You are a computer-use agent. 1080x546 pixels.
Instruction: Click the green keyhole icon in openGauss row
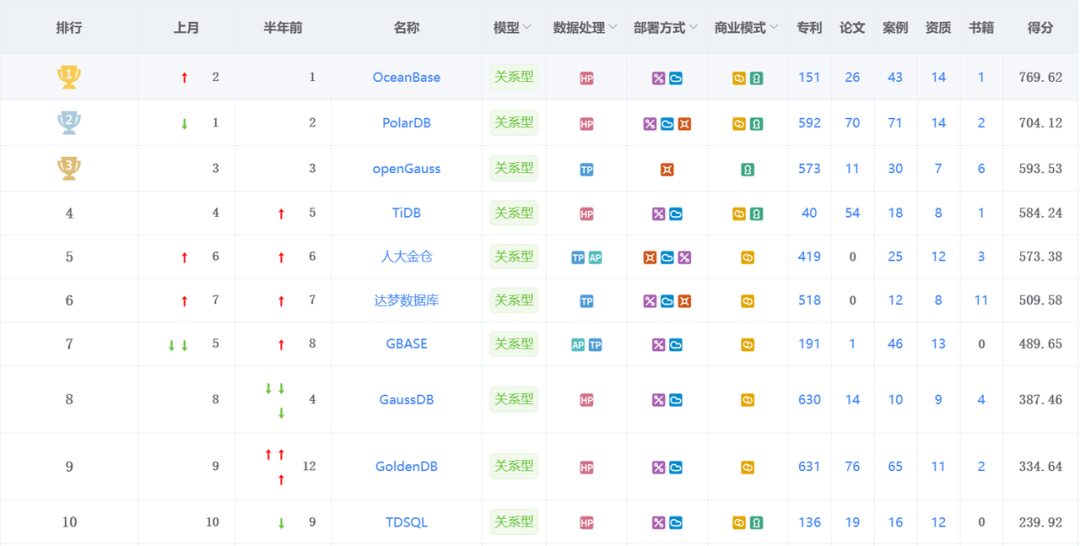(x=747, y=169)
